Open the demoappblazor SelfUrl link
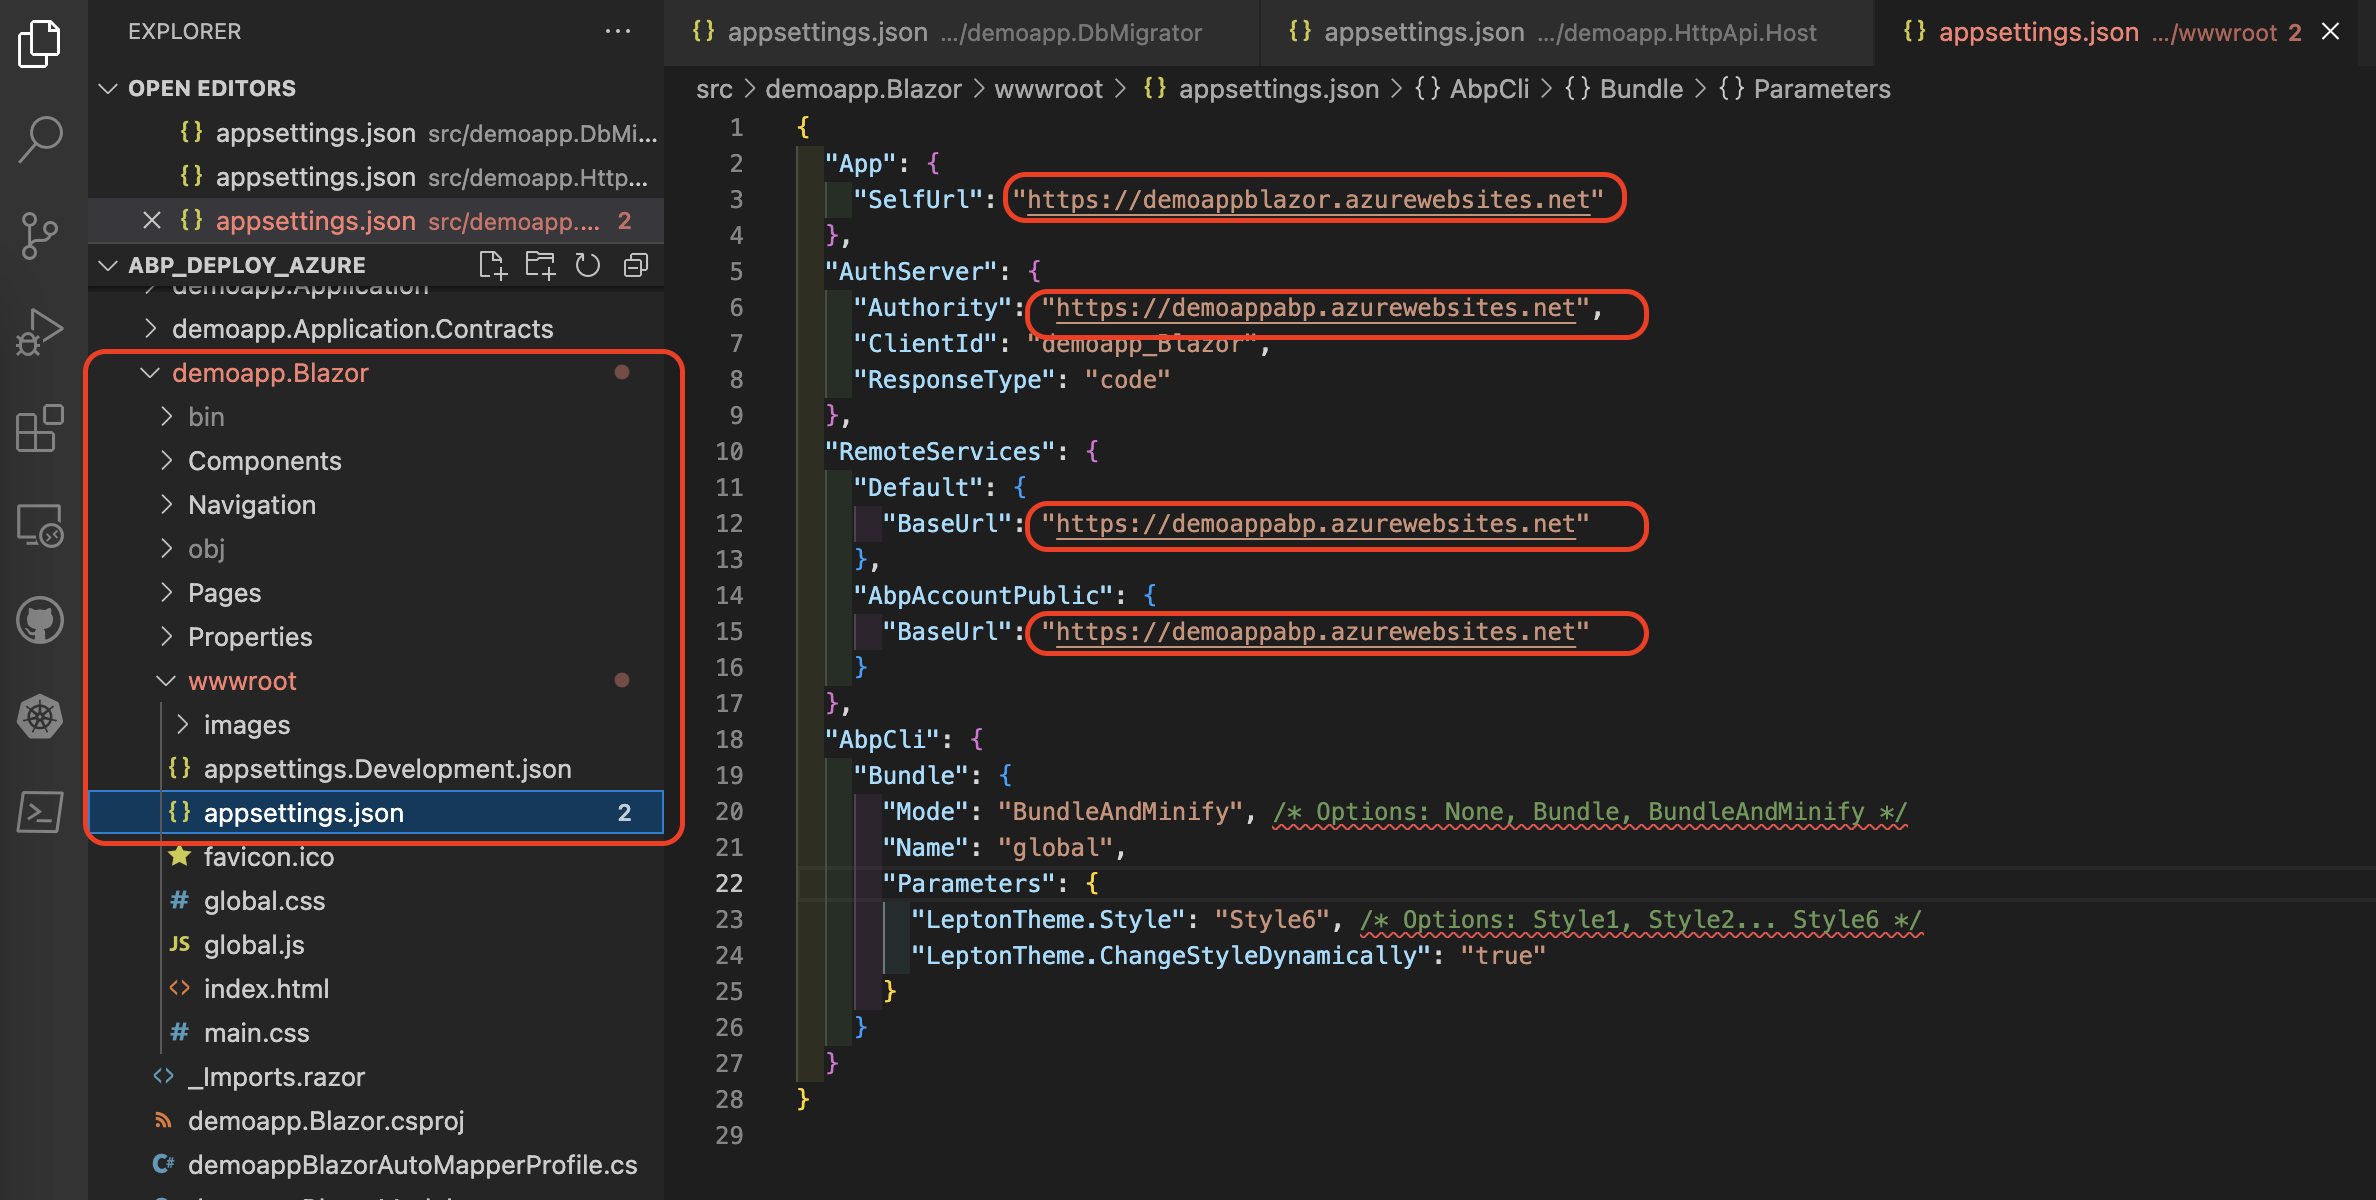The height and width of the screenshot is (1200, 2376). (x=1308, y=199)
